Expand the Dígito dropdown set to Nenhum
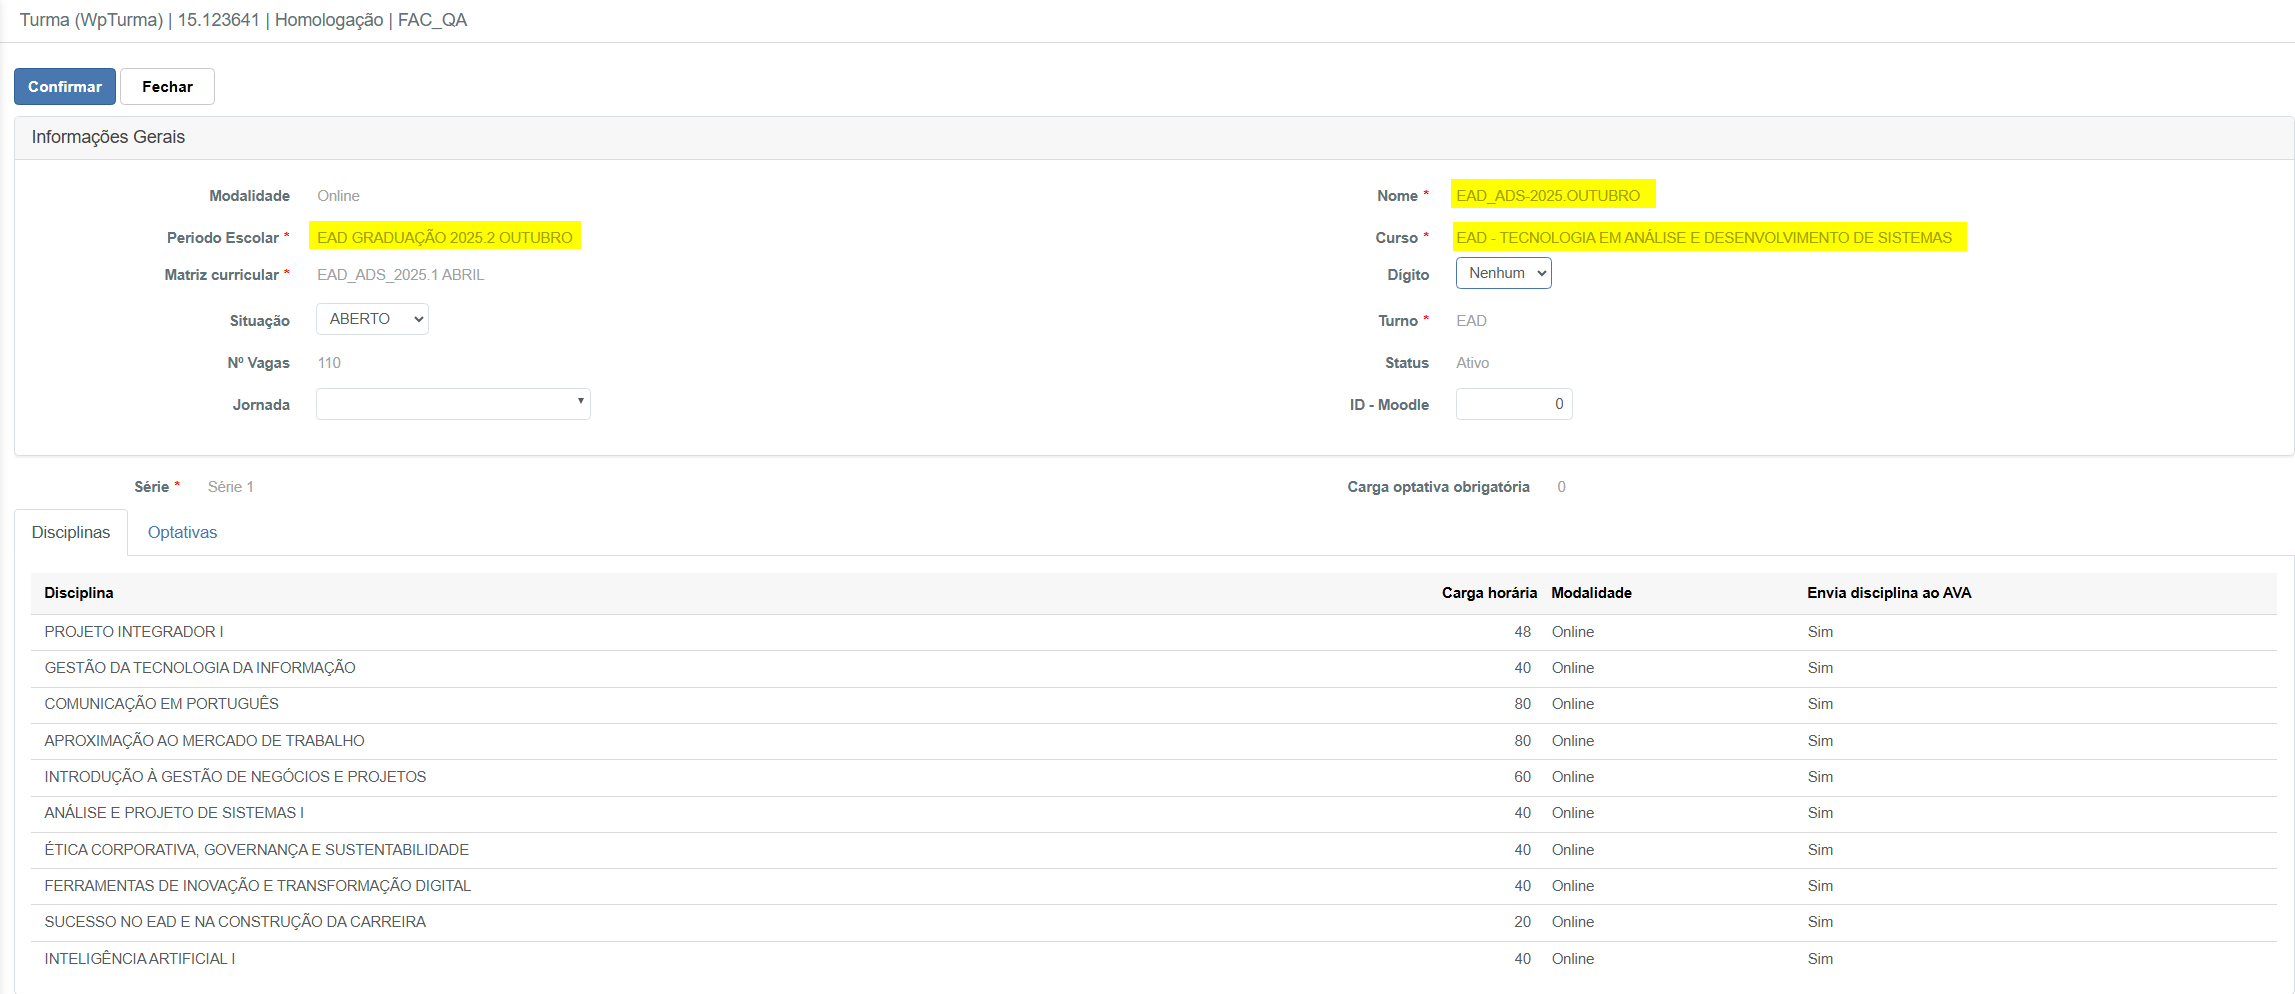2295x994 pixels. tap(1503, 273)
